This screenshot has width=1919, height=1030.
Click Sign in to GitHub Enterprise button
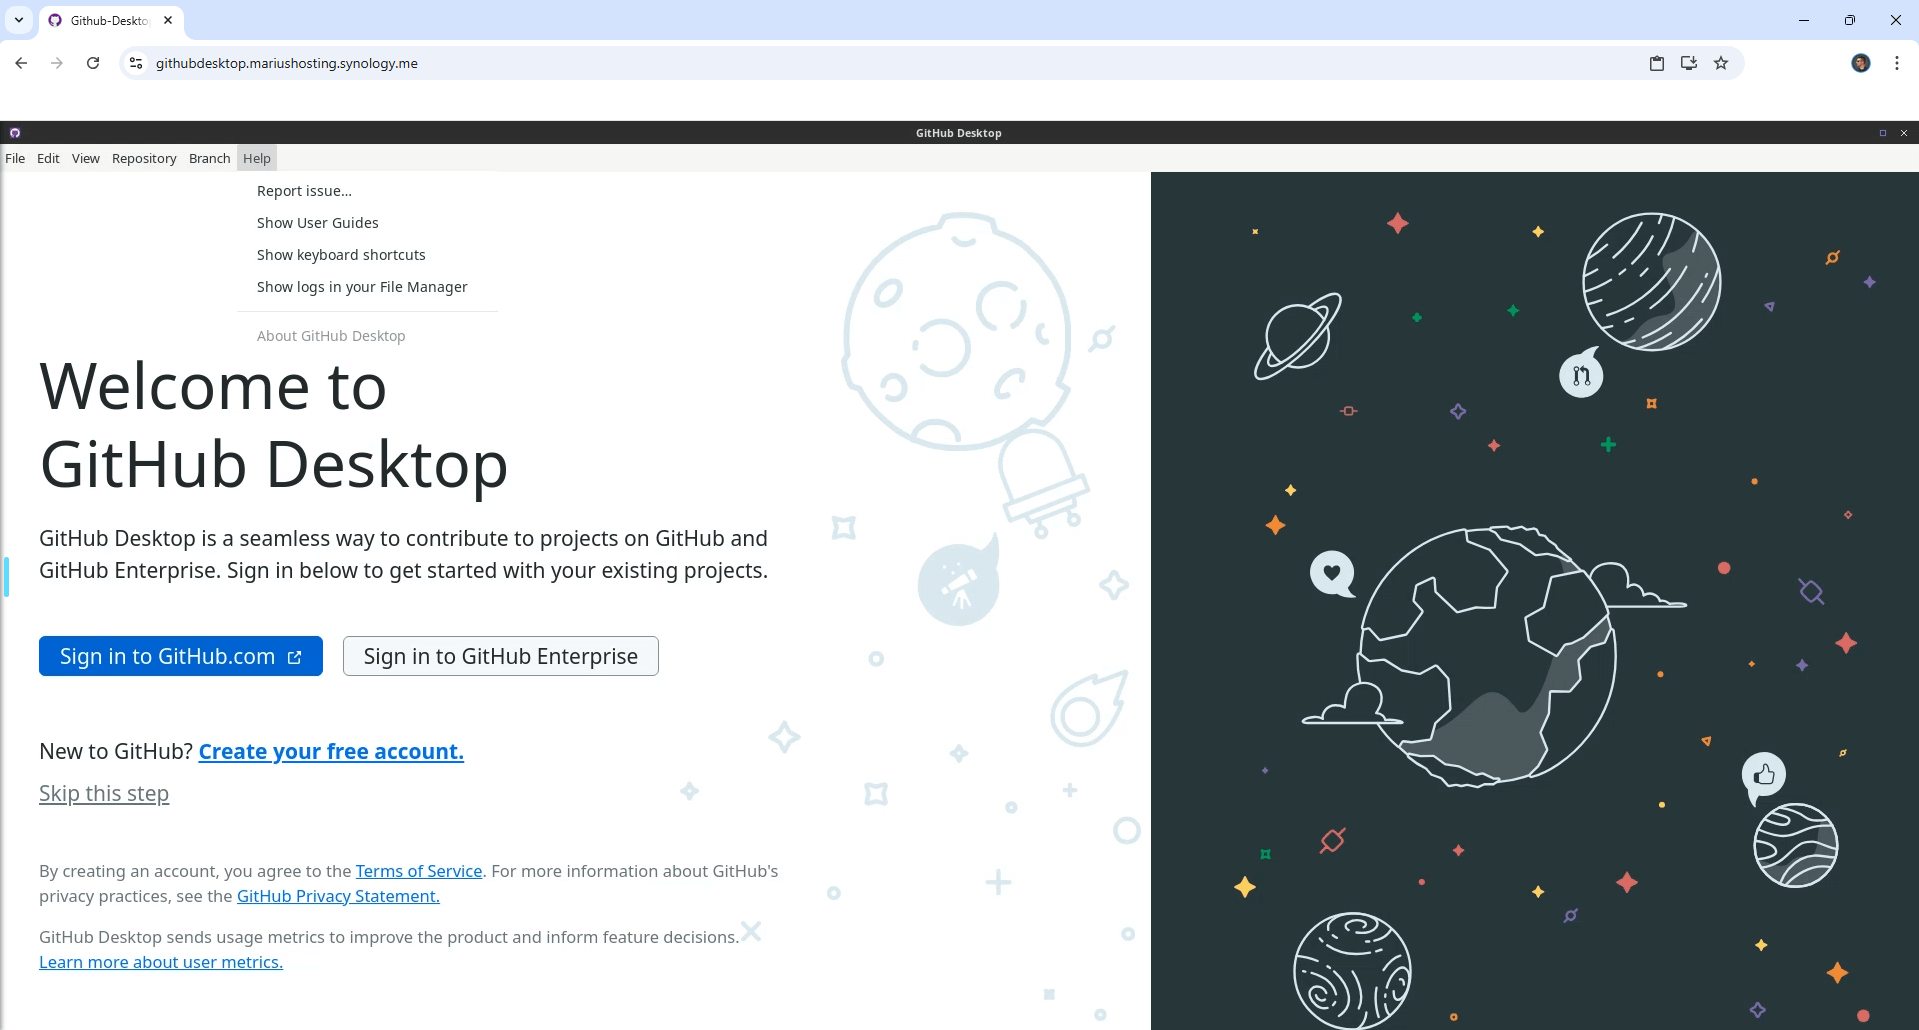tap(501, 656)
